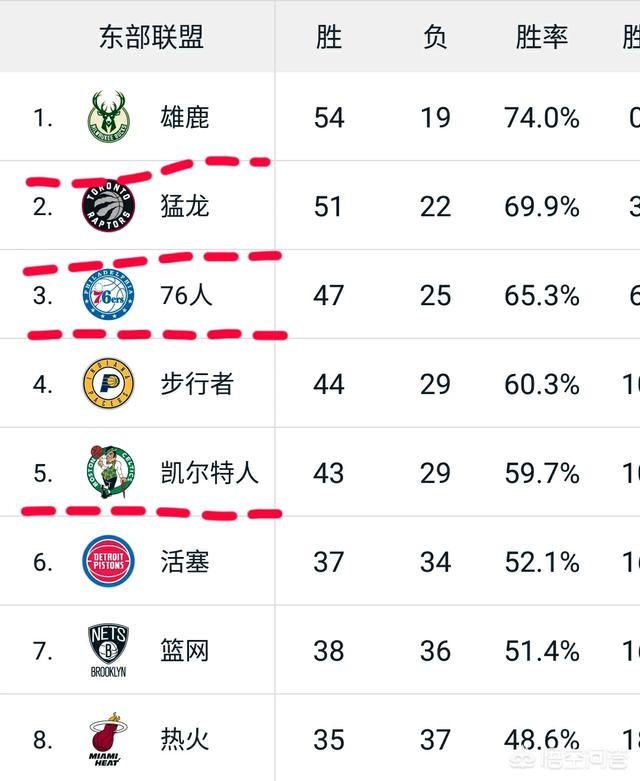Image resolution: width=640 pixels, height=781 pixels.
Task: Select the 热火 win percentage 48.6%
Action: click(542, 739)
